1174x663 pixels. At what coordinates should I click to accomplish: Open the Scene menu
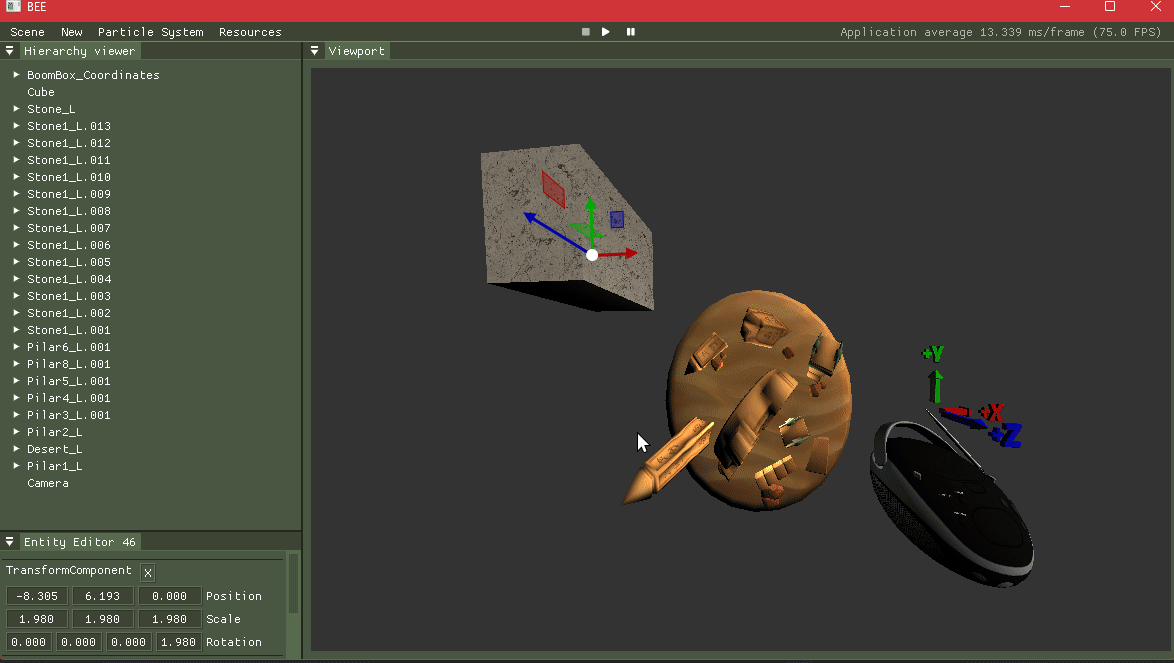pyautogui.click(x=27, y=32)
